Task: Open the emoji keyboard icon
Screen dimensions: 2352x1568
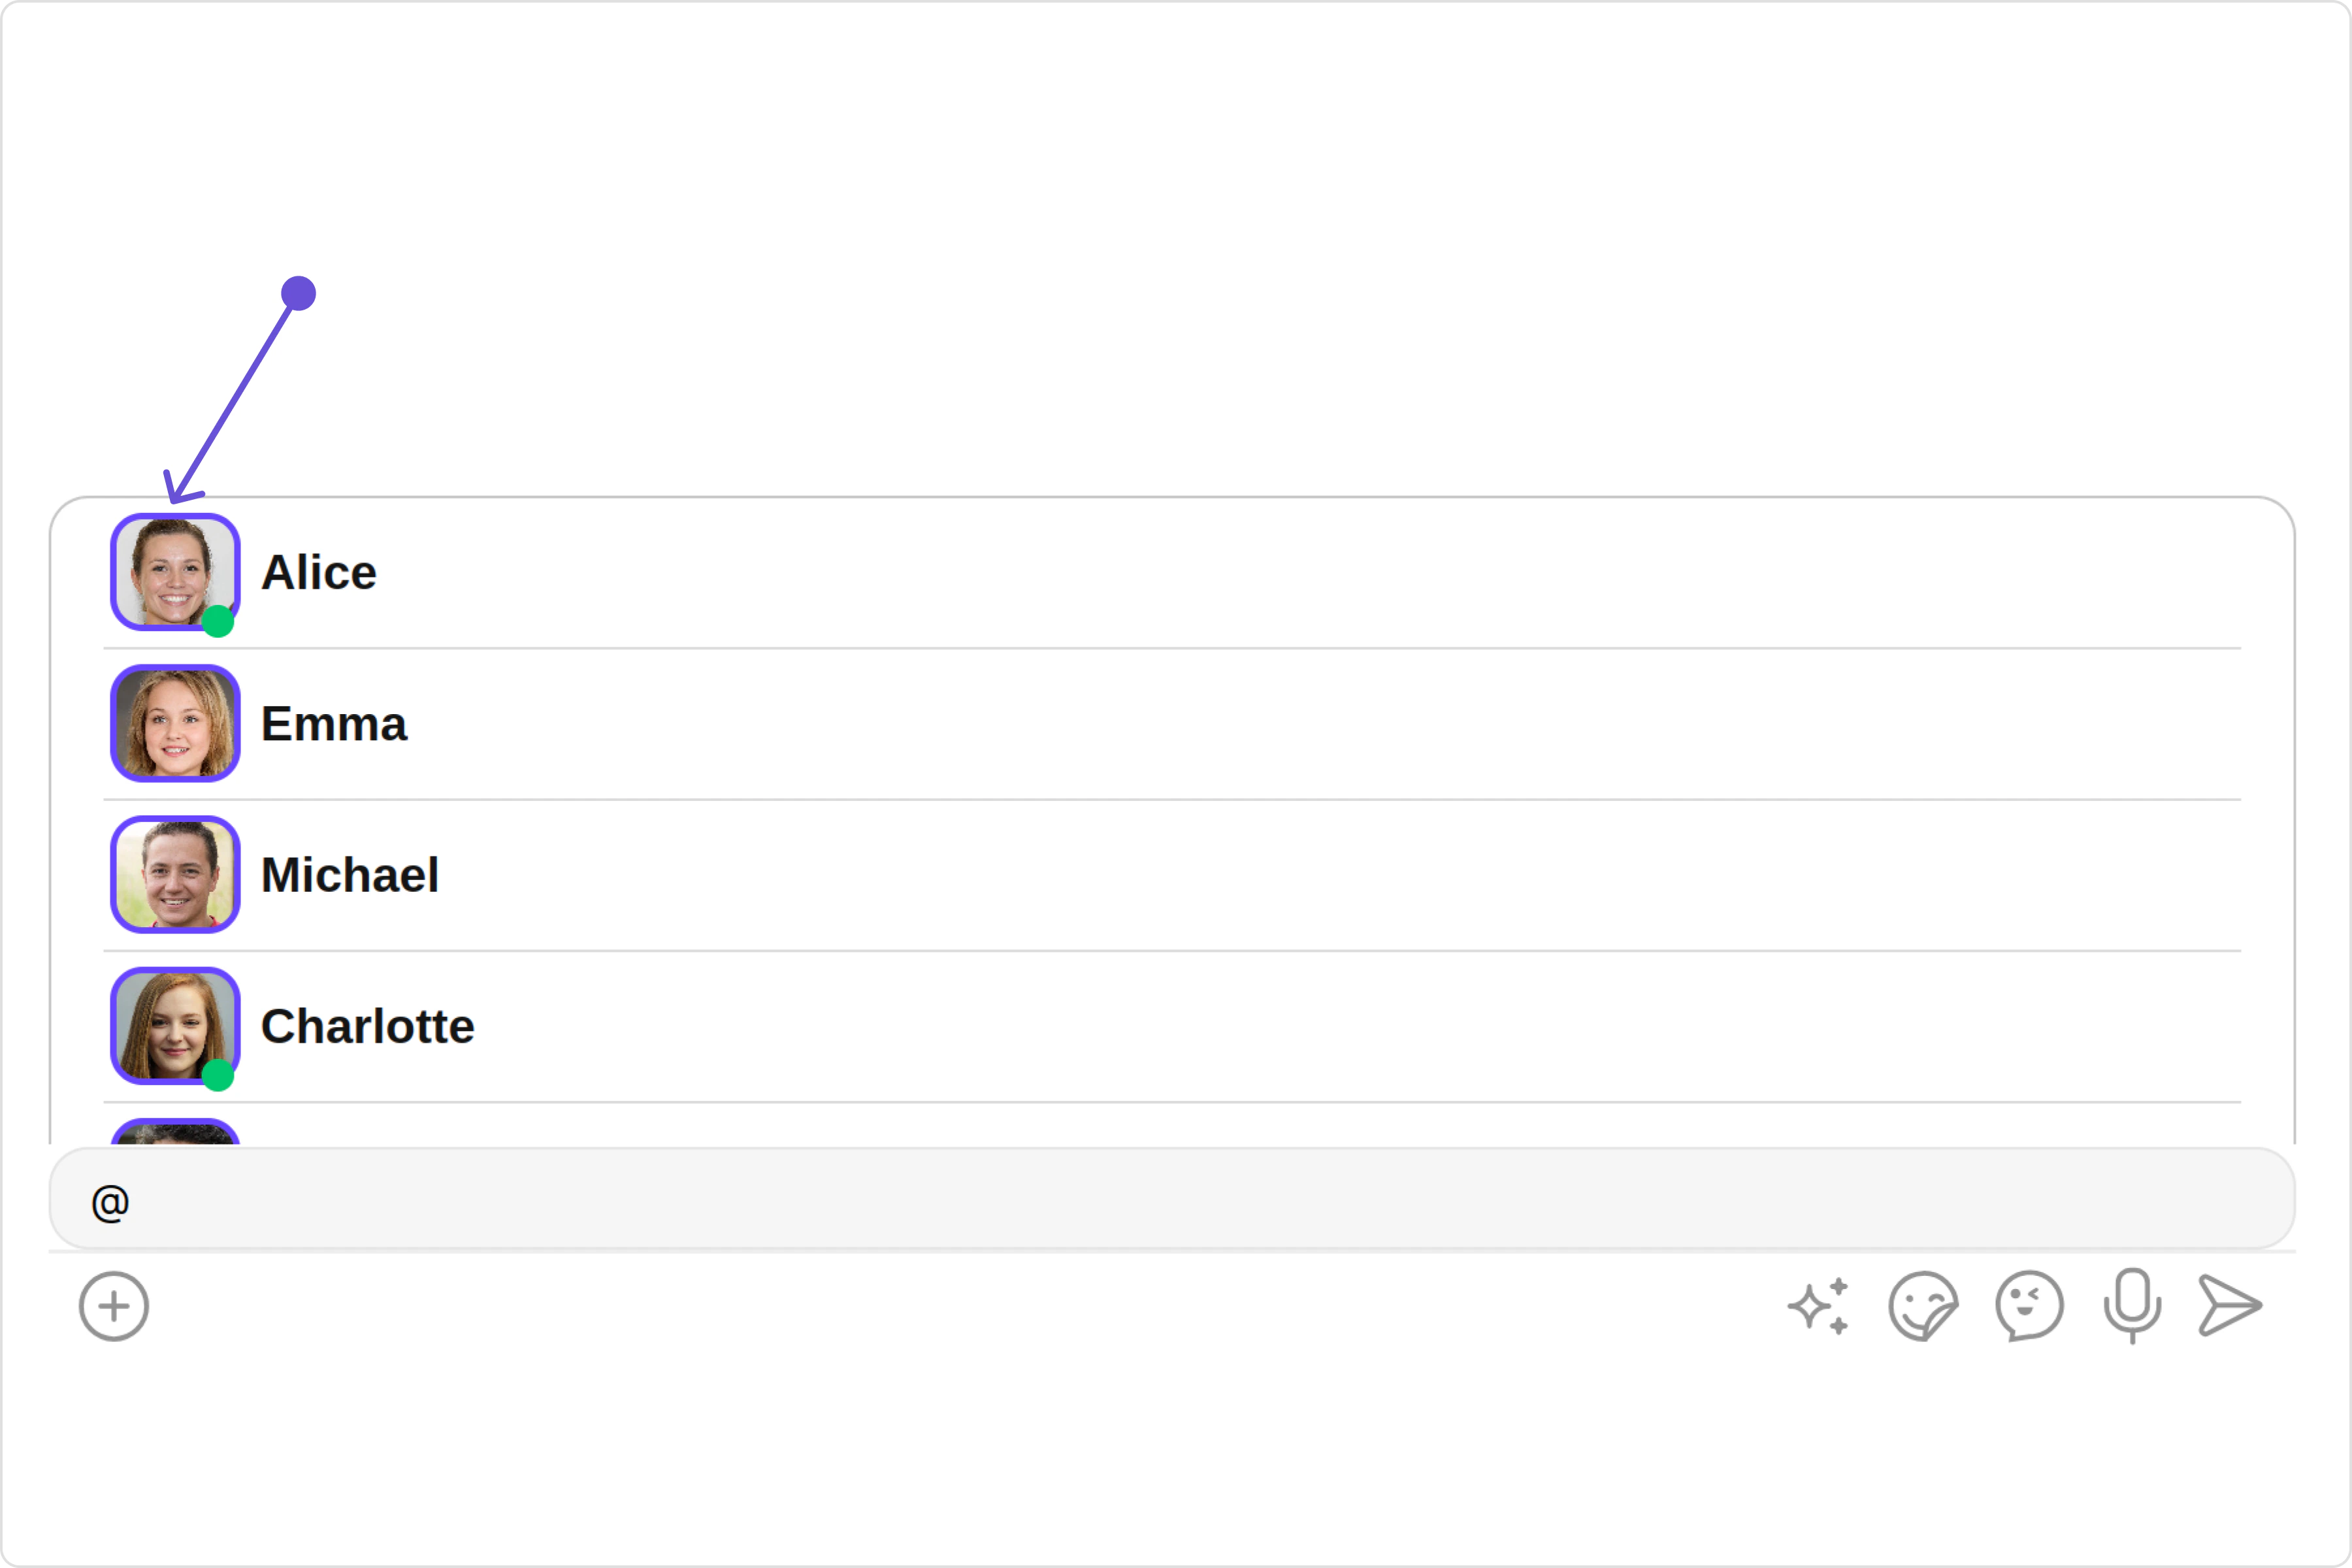Action: tap(2029, 1306)
